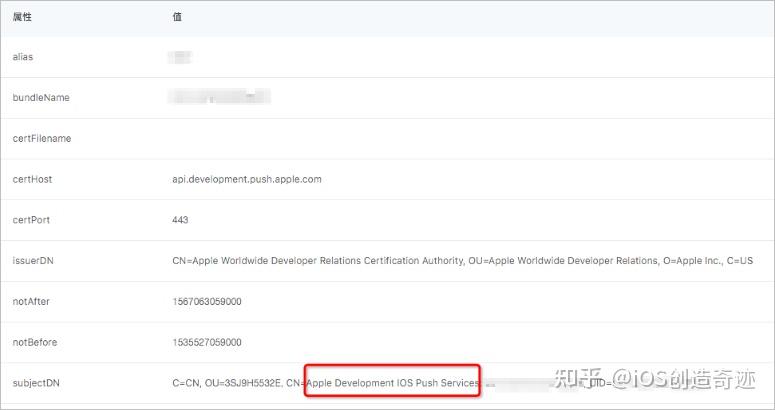
Task: Select the bundleName attribute label
Action: tap(41, 98)
